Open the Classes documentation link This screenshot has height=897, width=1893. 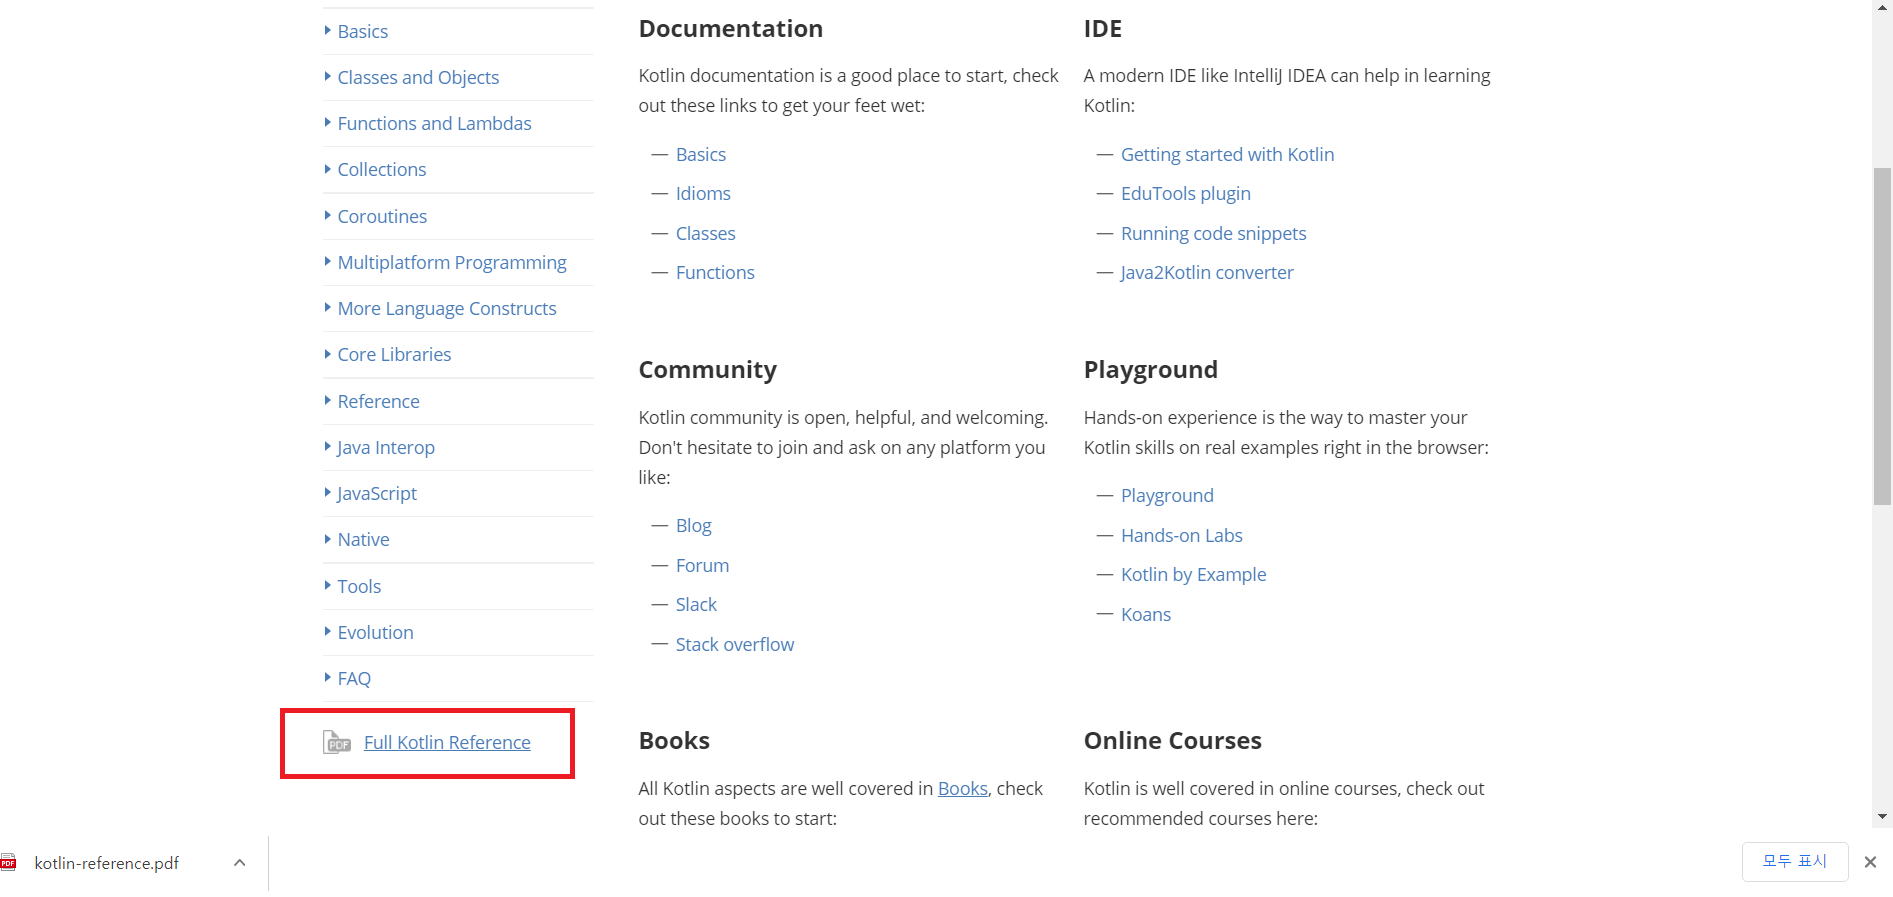(x=705, y=233)
